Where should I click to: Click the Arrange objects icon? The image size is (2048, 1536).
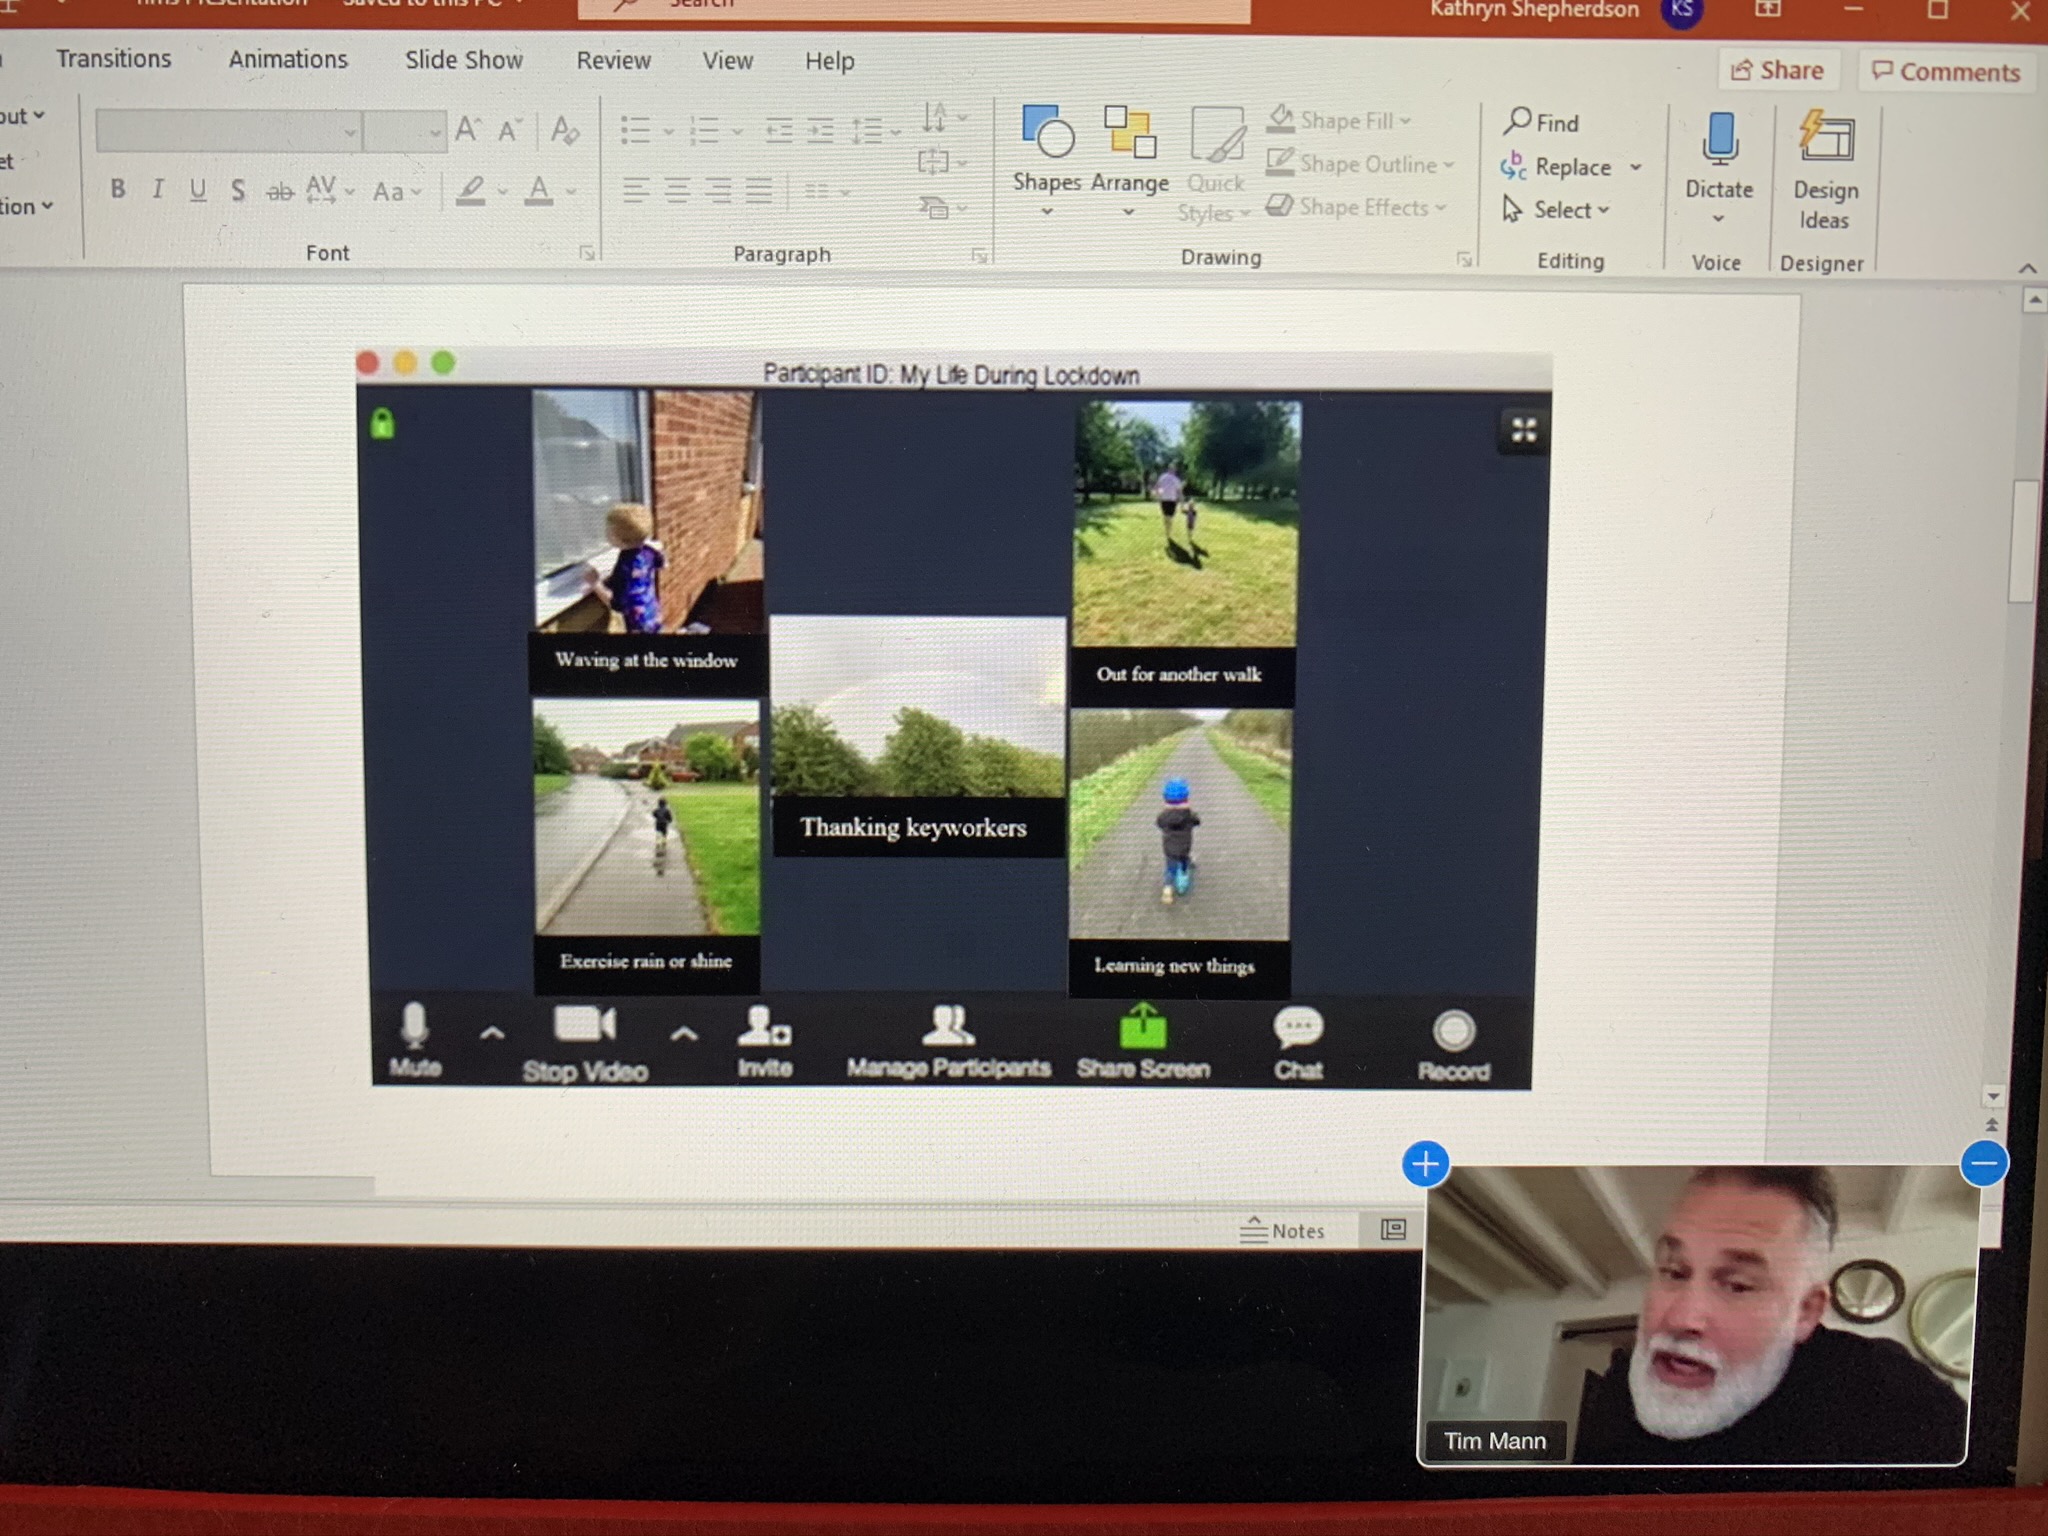1130,134
